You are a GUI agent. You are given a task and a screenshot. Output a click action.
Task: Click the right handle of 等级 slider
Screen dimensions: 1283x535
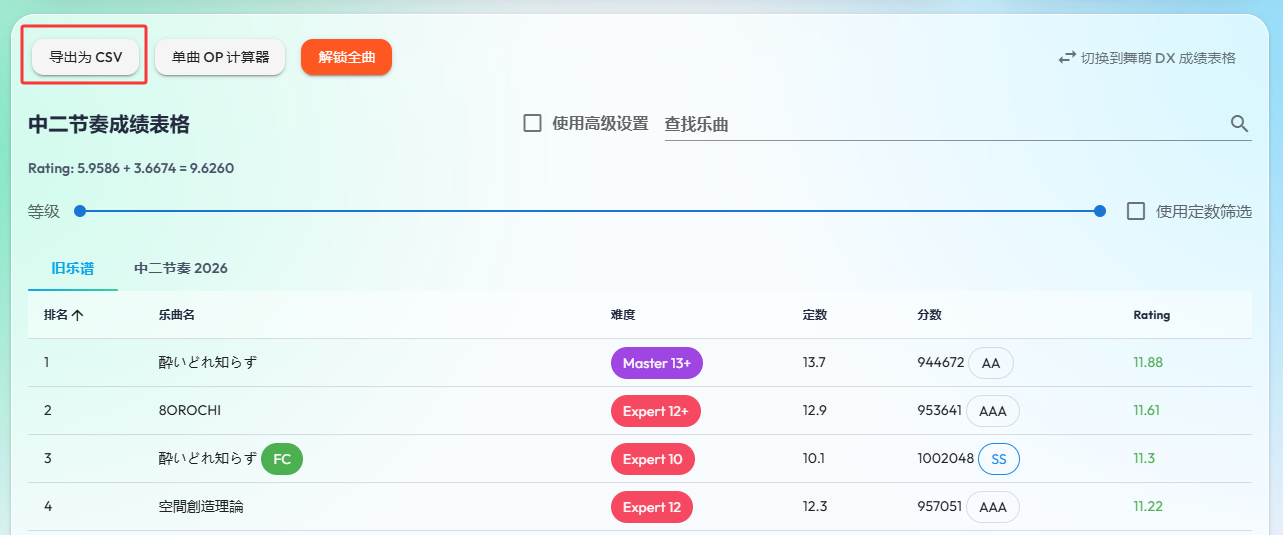[x=1100, y=211]
